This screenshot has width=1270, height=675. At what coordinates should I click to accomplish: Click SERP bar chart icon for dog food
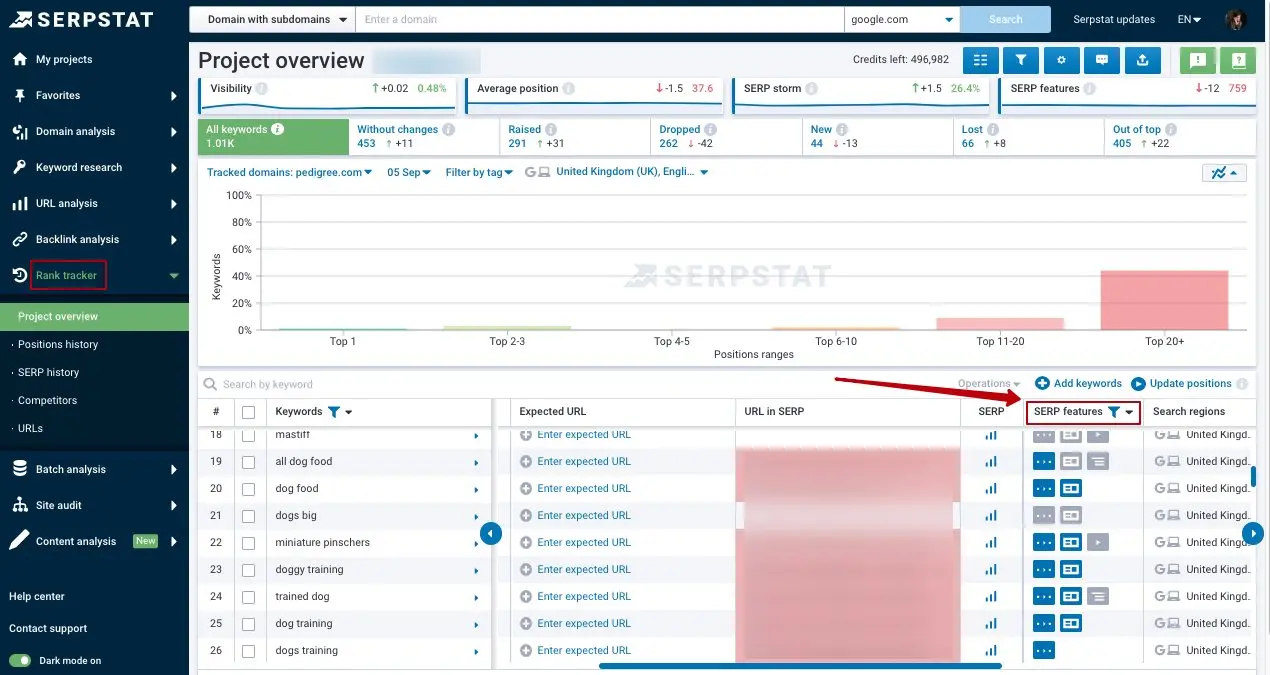click(x=991, y=489)
